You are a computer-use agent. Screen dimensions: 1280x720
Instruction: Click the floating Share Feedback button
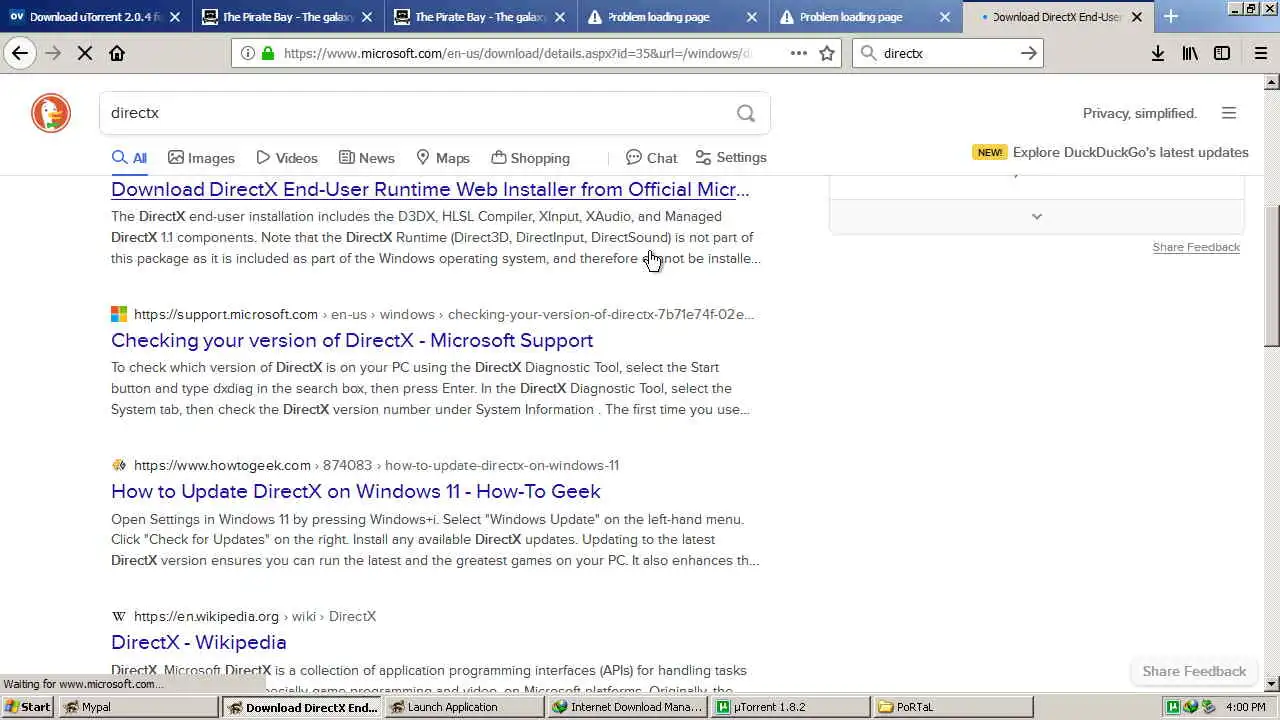[x=1194, y=671]
